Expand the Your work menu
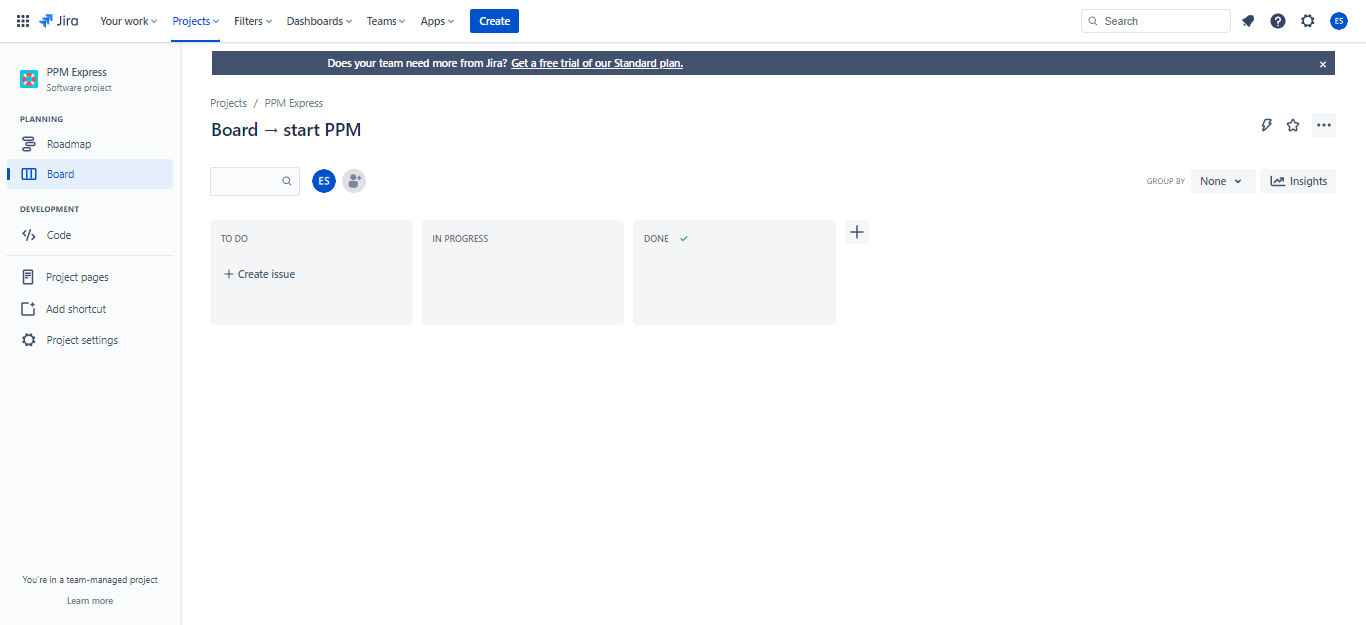 click(129, 21)
